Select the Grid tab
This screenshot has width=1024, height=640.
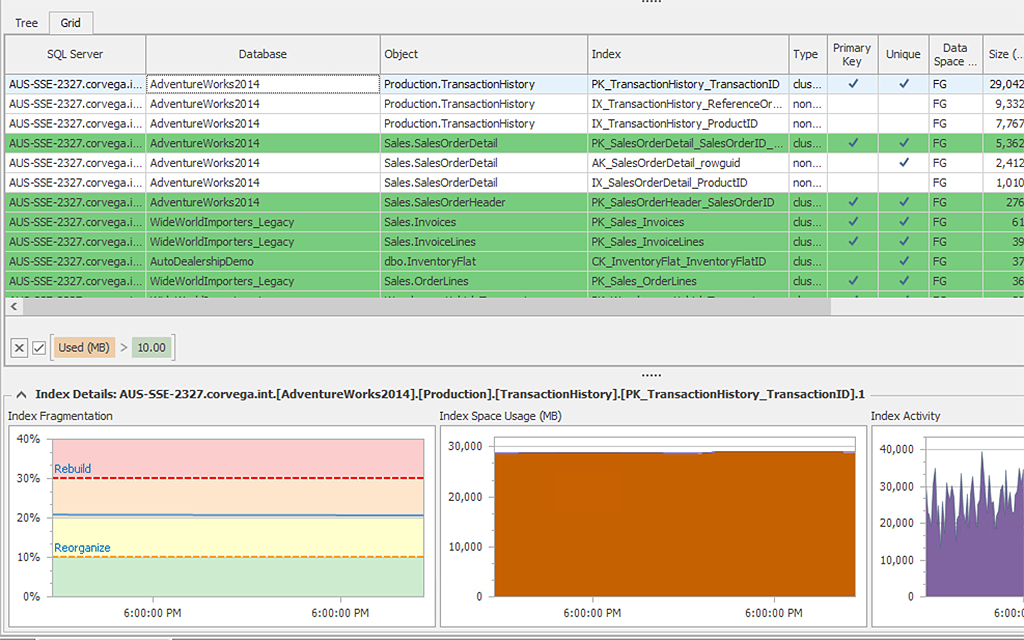click(71, 22)
